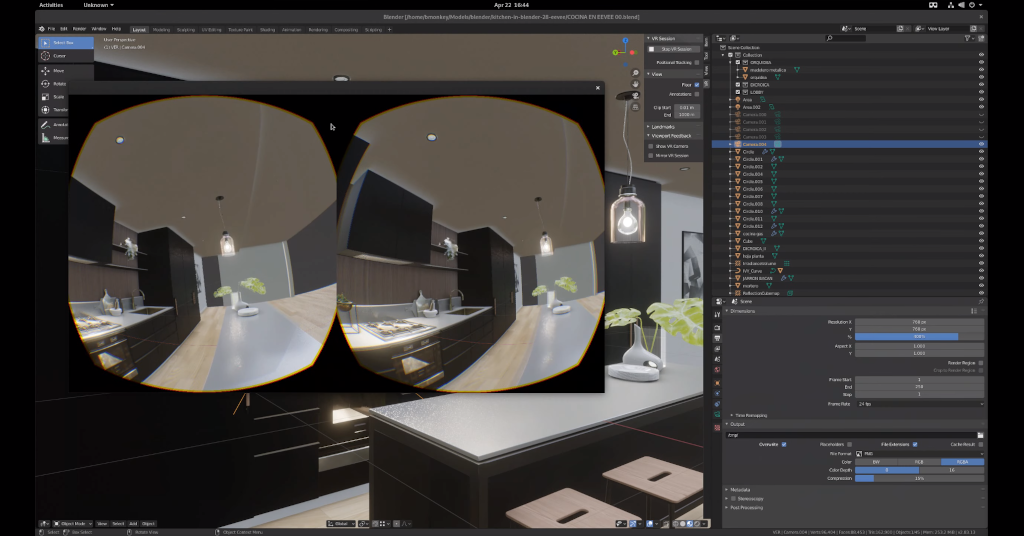The image size is (1024, 536).
Task: Enable Show VR Camera checkbox
Action: click(651, 146)
